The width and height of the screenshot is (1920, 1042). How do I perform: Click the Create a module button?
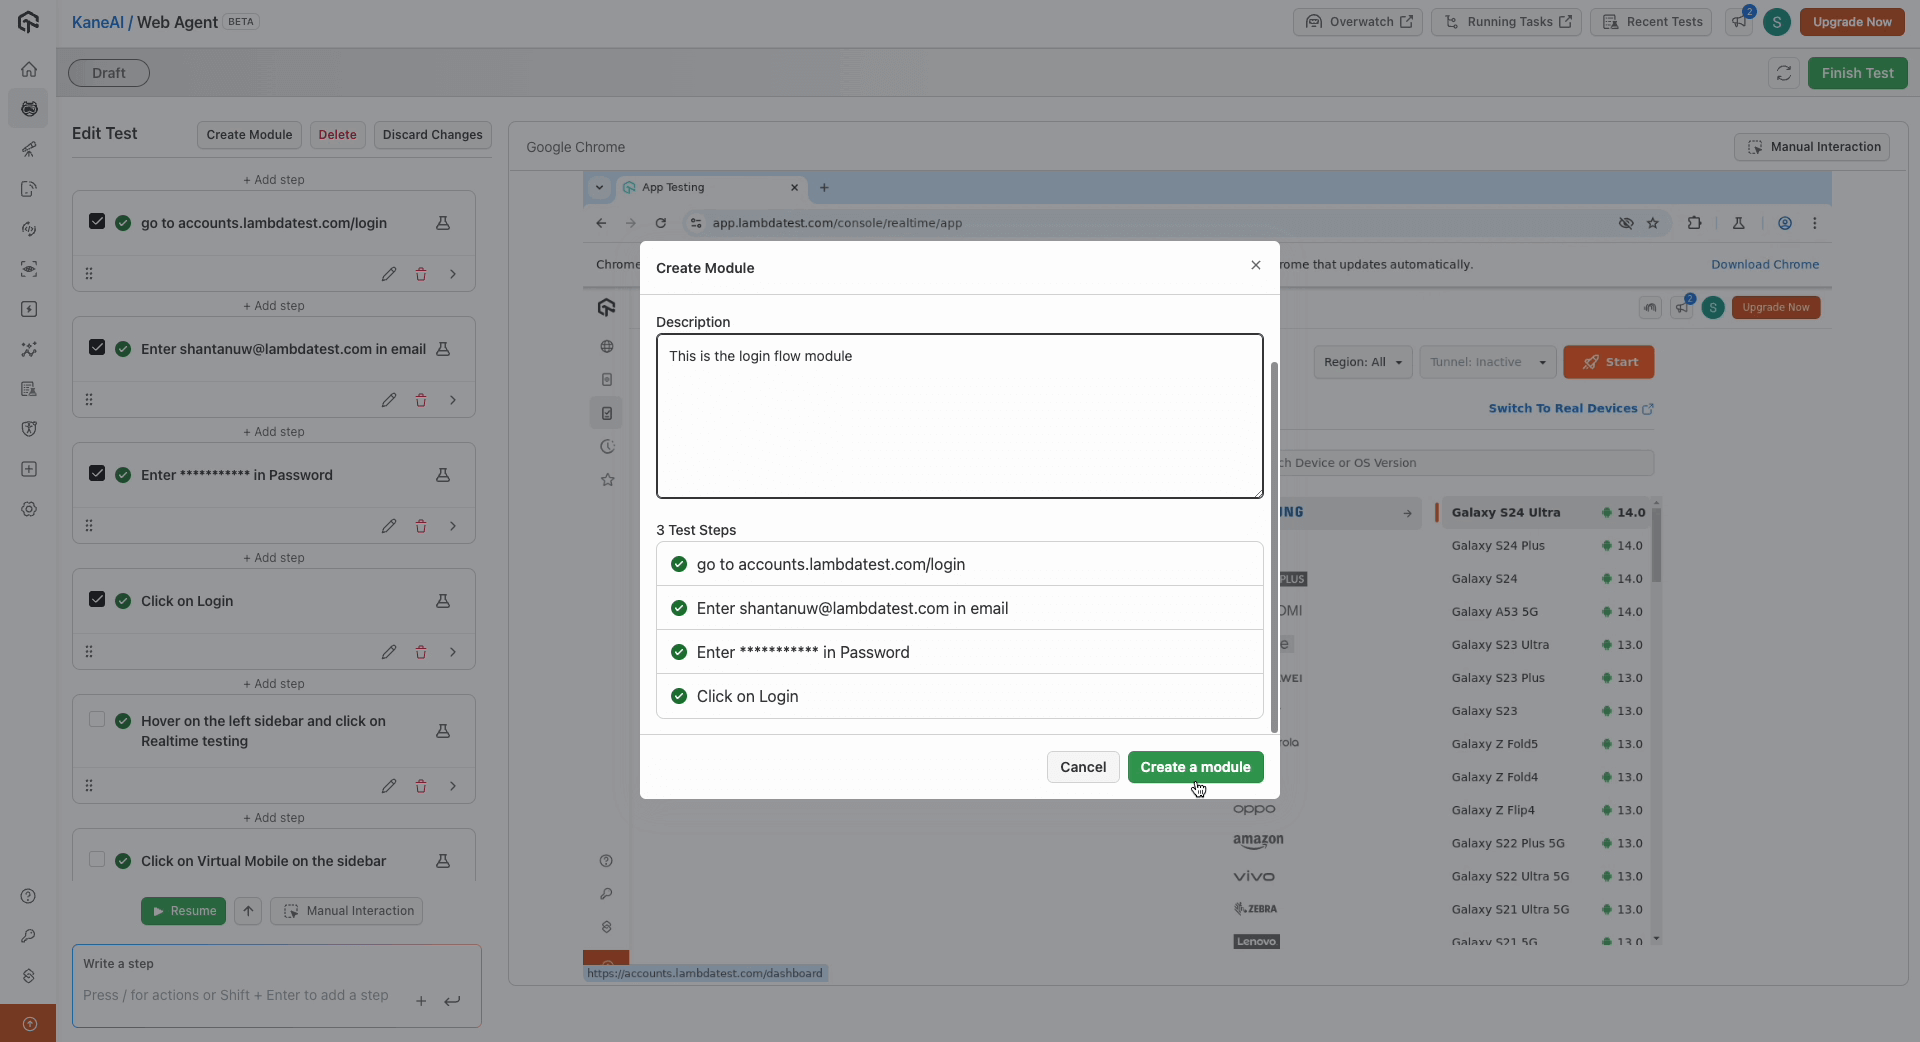(x=1196, y=767)
